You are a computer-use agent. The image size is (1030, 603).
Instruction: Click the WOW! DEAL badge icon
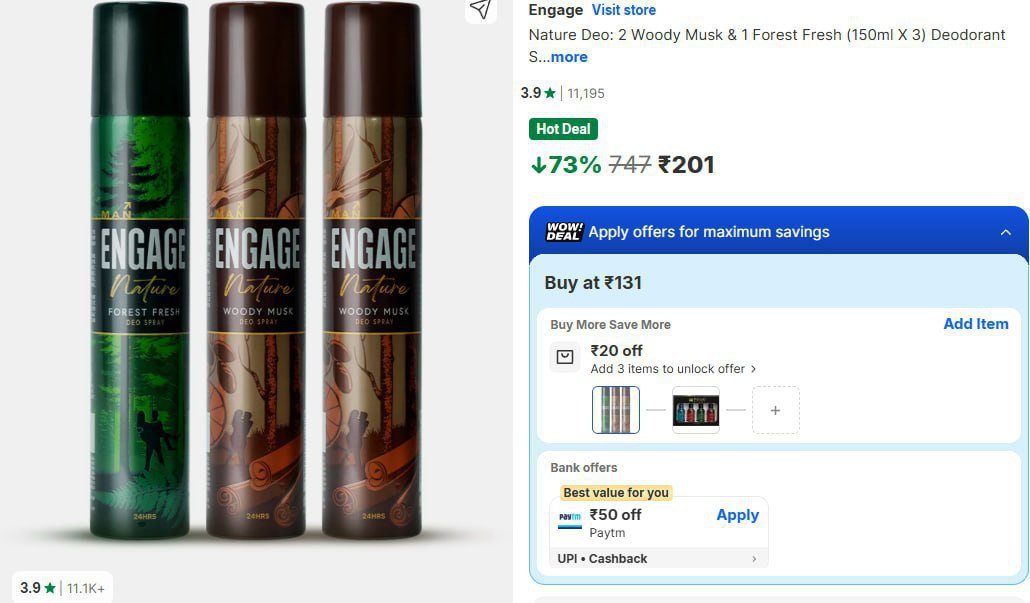coord(563,231)
